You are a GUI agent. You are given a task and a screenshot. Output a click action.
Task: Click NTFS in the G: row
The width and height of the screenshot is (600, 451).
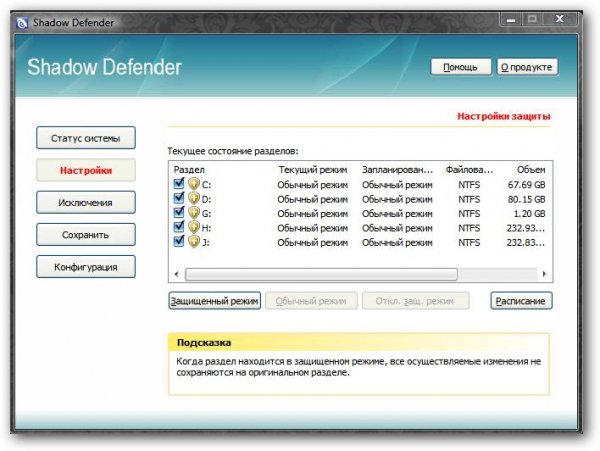pos(469,213)
